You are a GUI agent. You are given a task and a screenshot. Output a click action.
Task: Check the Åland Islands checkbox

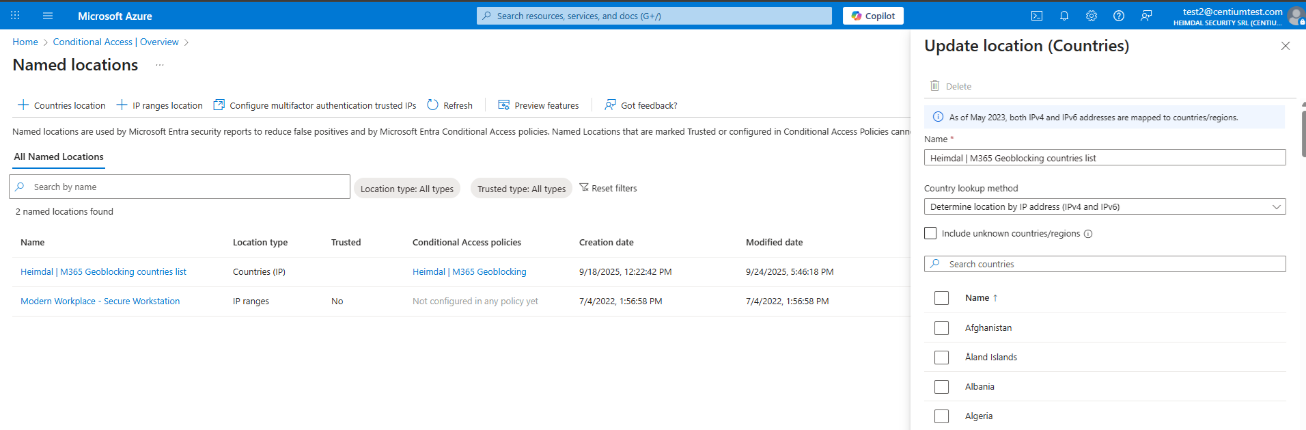(x=941, y=357)
